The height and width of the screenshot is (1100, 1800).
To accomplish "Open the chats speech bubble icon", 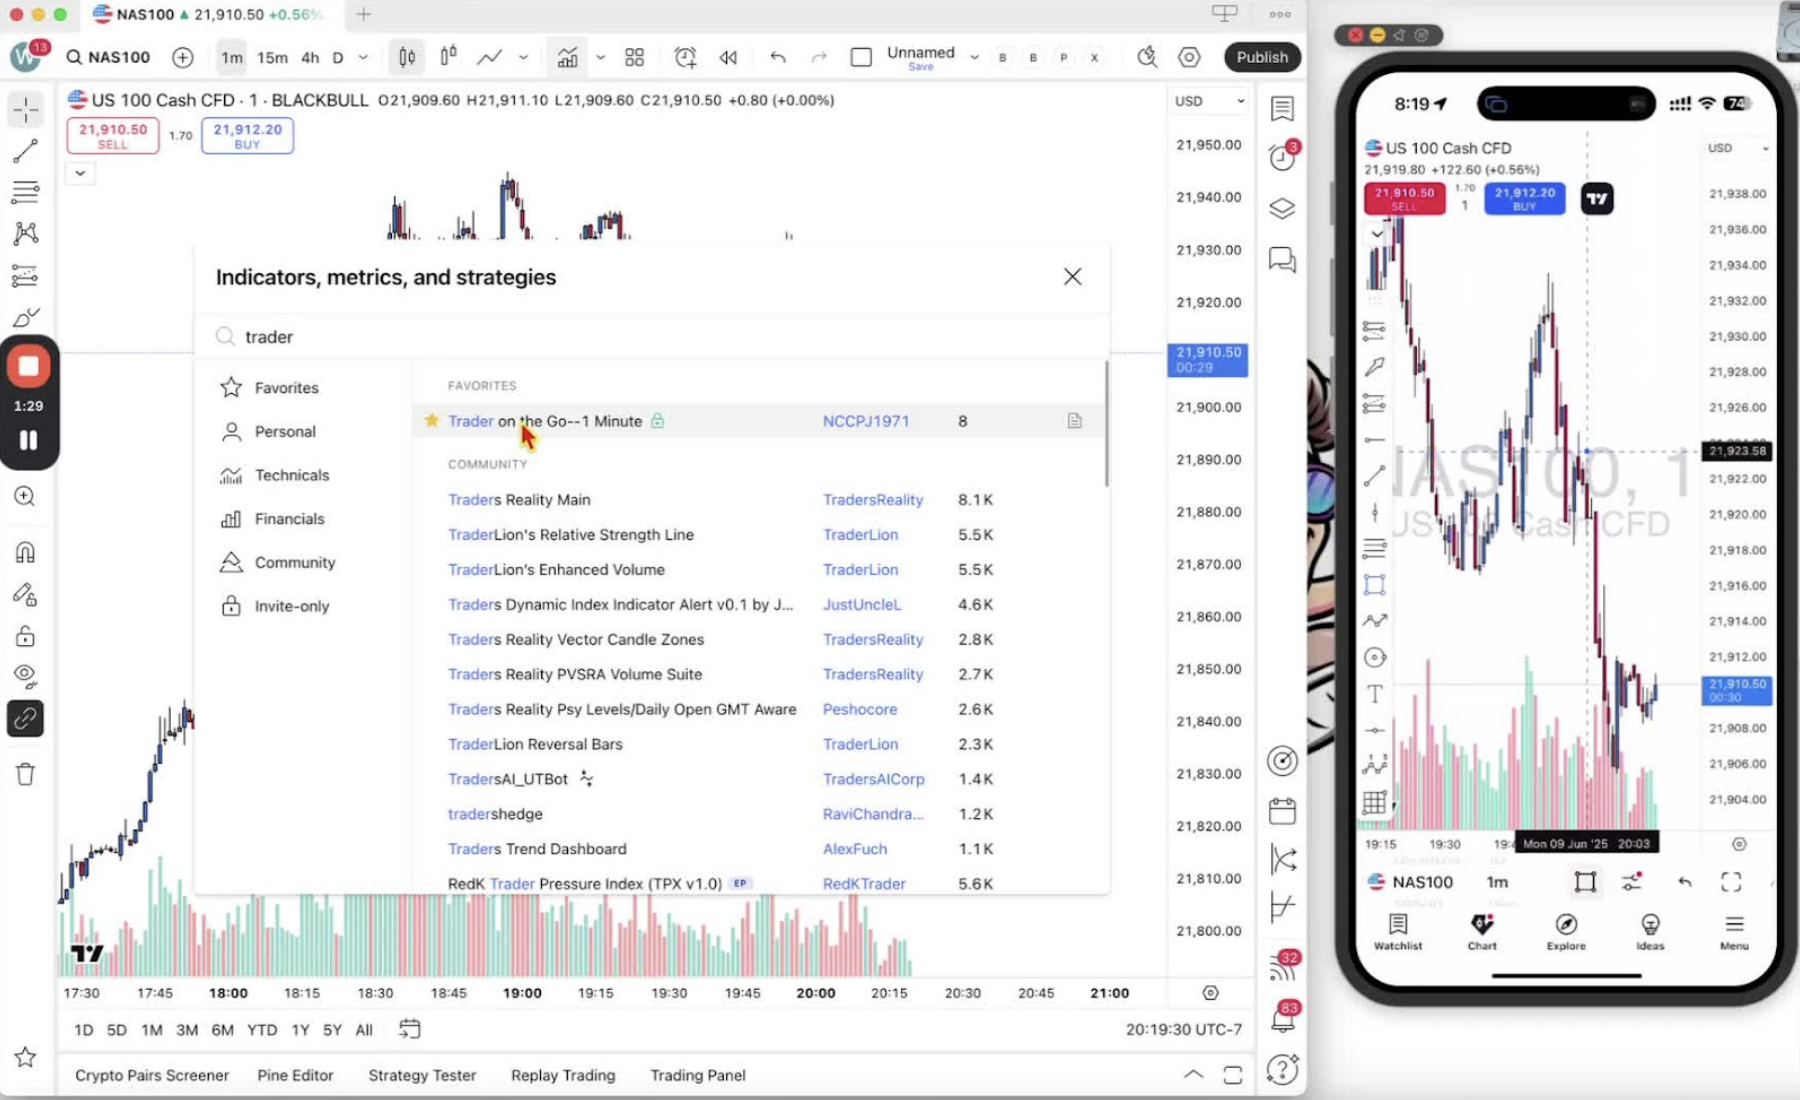I will coord(1282,260).
